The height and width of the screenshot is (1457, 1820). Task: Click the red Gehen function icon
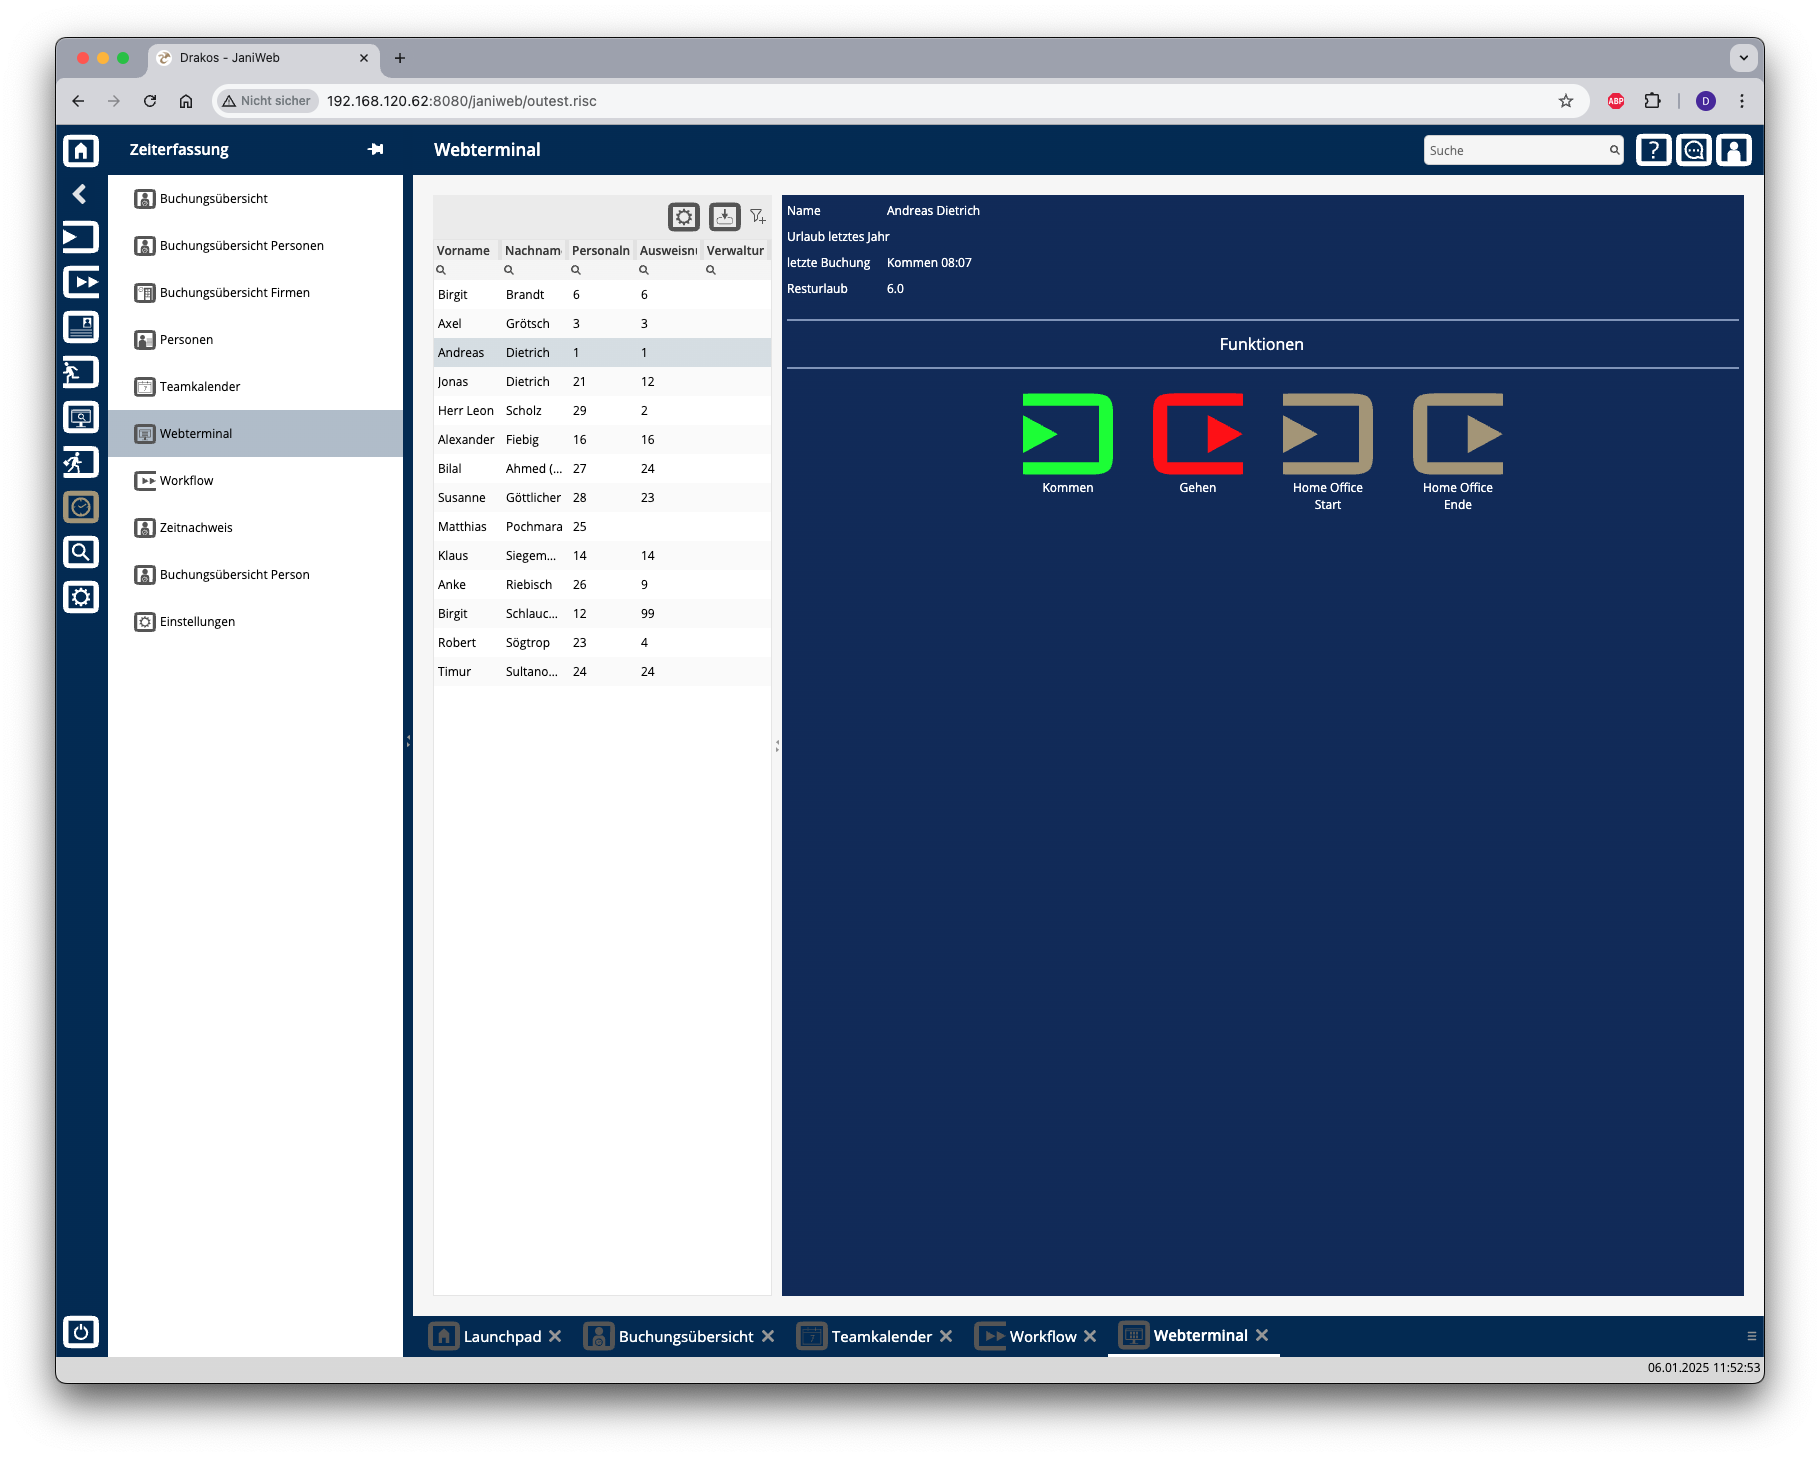point(1198,434)
